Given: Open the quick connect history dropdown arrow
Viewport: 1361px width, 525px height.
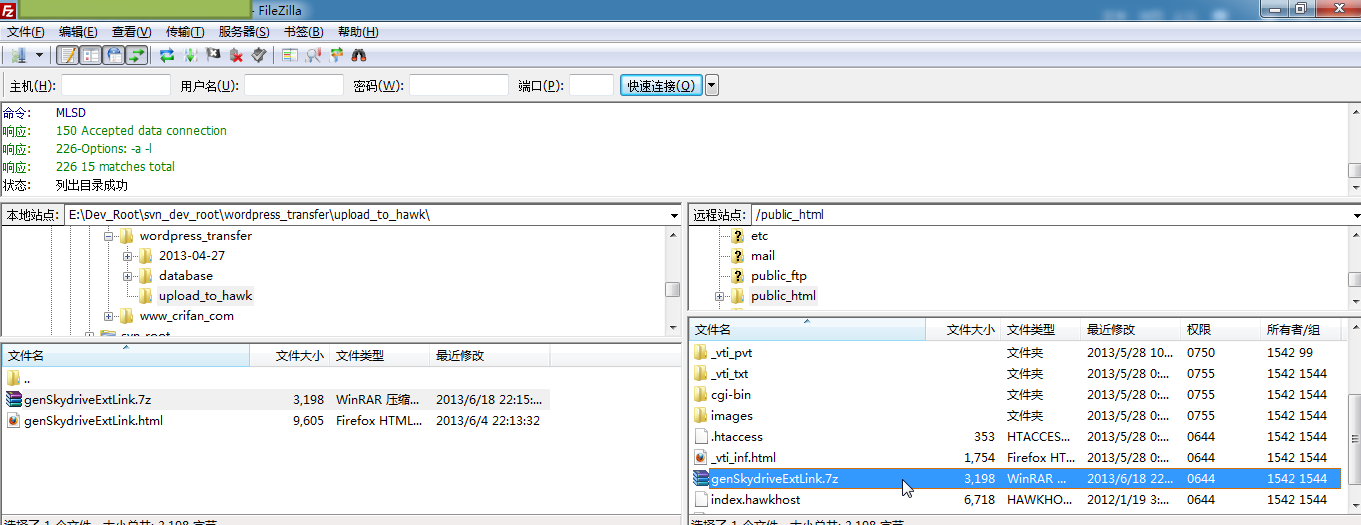Looking at the screenshot, I should 712,85.
